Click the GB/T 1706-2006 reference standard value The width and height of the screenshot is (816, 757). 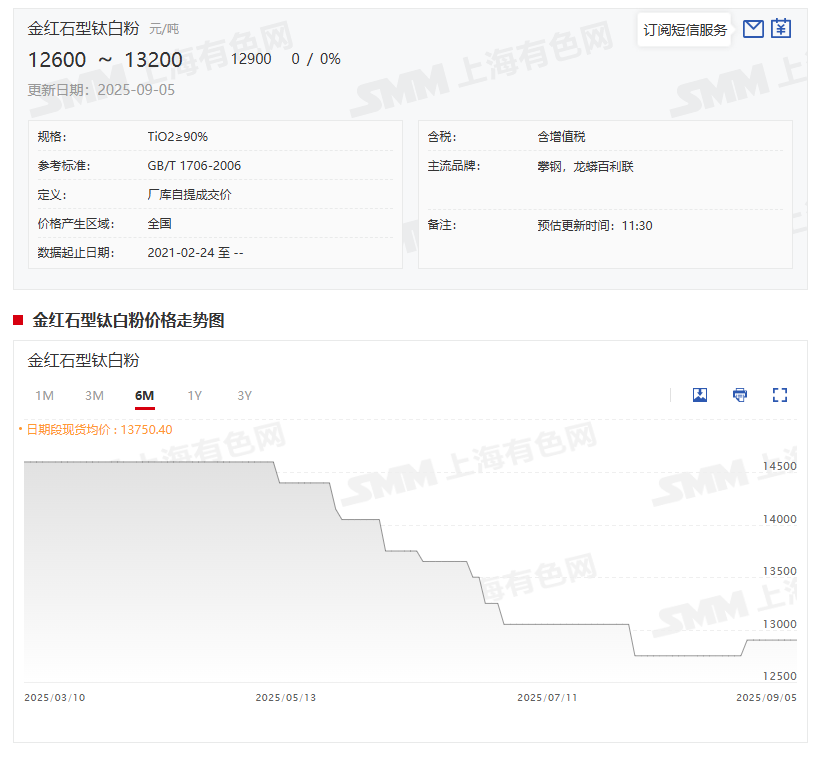point(194,166)
